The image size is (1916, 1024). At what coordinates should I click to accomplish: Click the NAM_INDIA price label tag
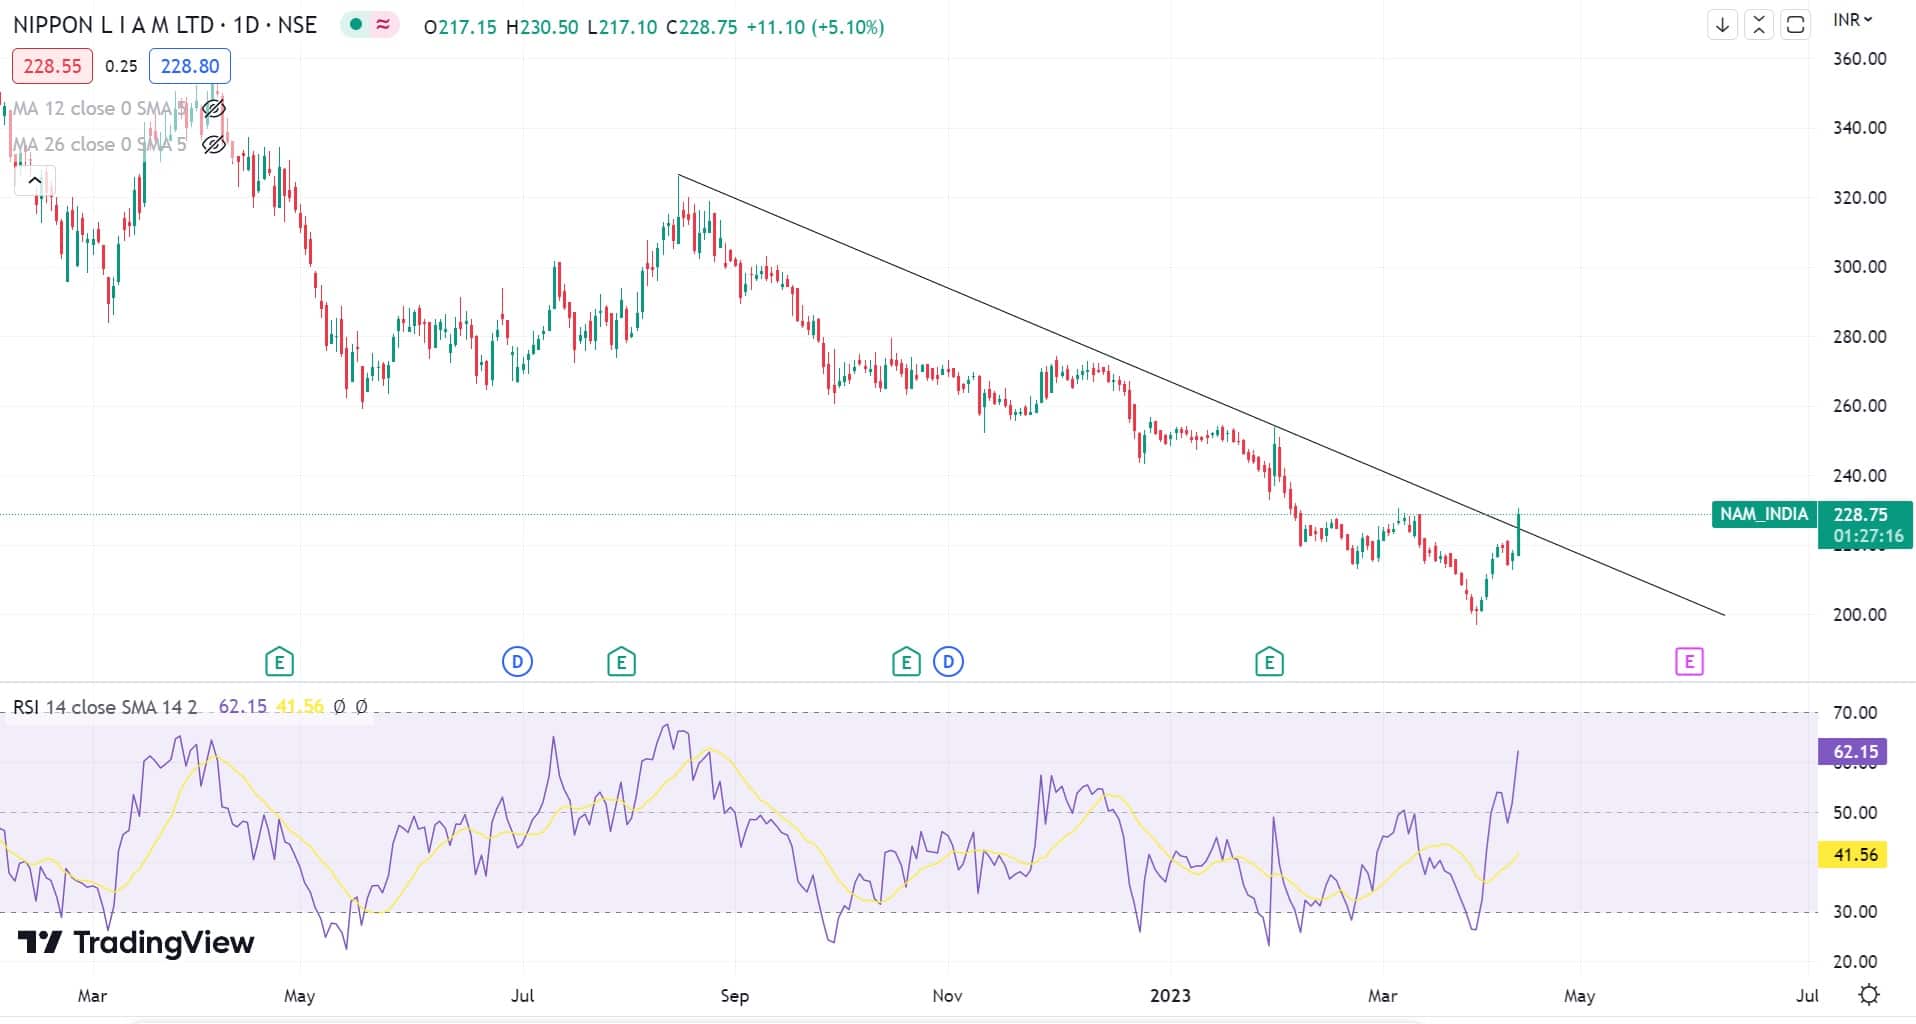(1763, 514)
